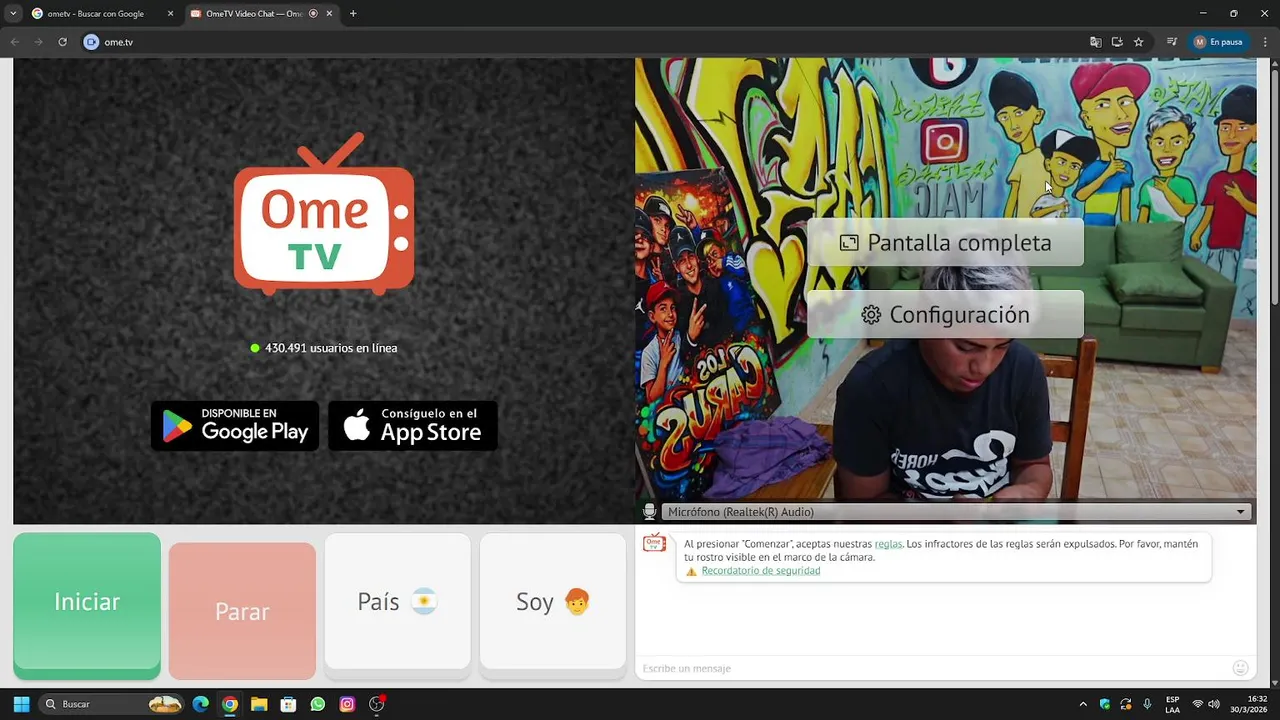Screen dimensions: 1280x720
Task: Open the volume speaker tray icon
Action: click(x=1214, y=704)
